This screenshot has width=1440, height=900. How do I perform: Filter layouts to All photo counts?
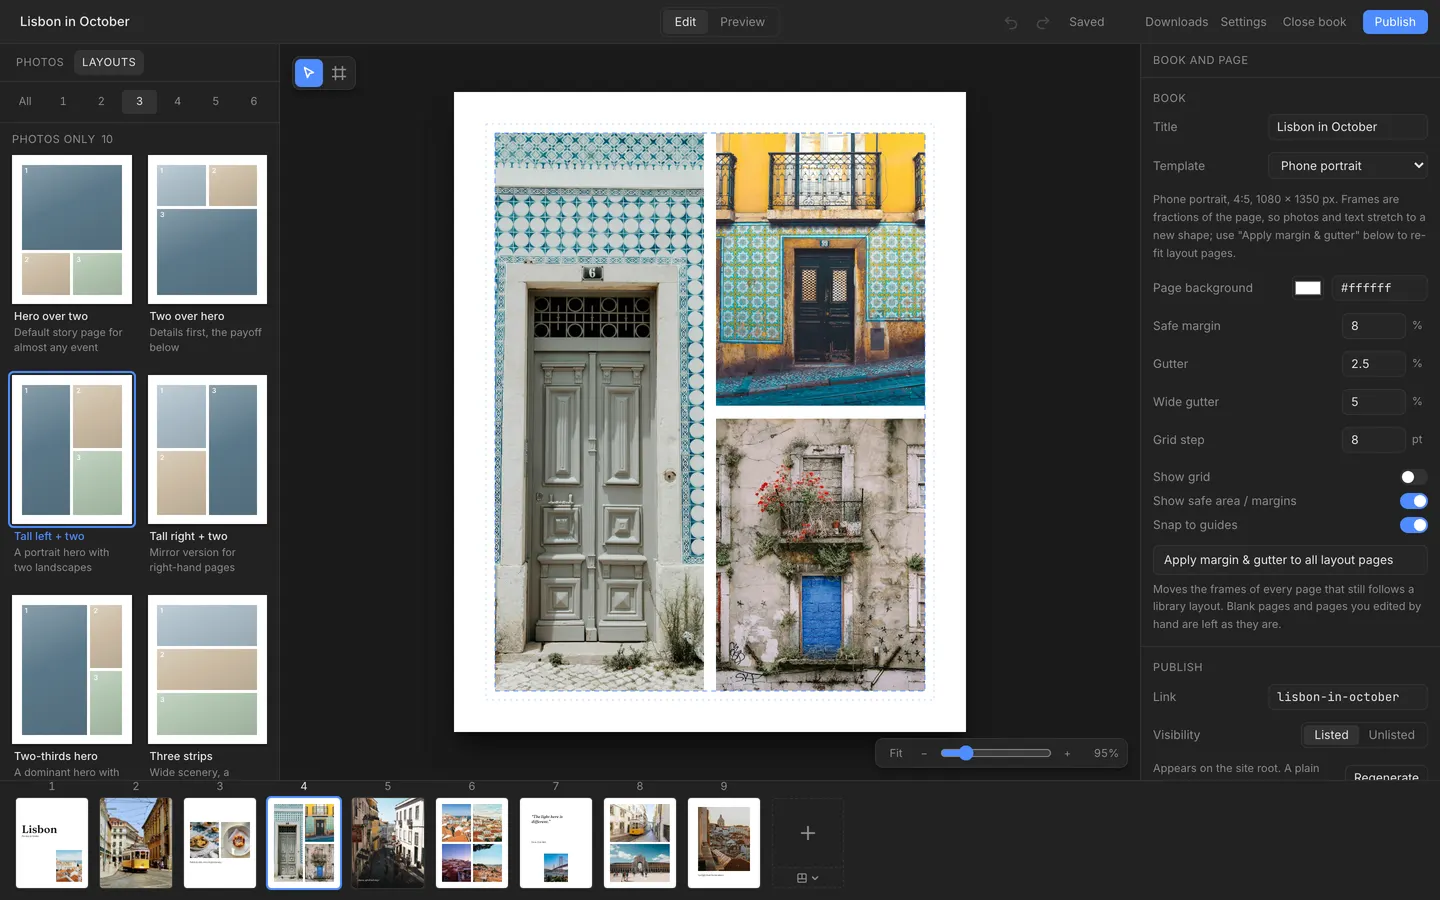point(25,101)
